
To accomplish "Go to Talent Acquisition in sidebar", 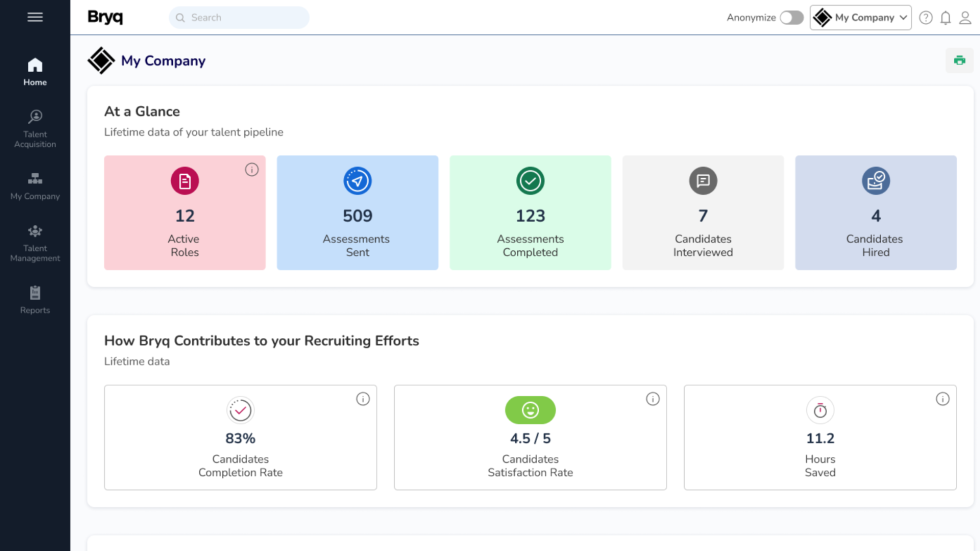I will (35, 129).
